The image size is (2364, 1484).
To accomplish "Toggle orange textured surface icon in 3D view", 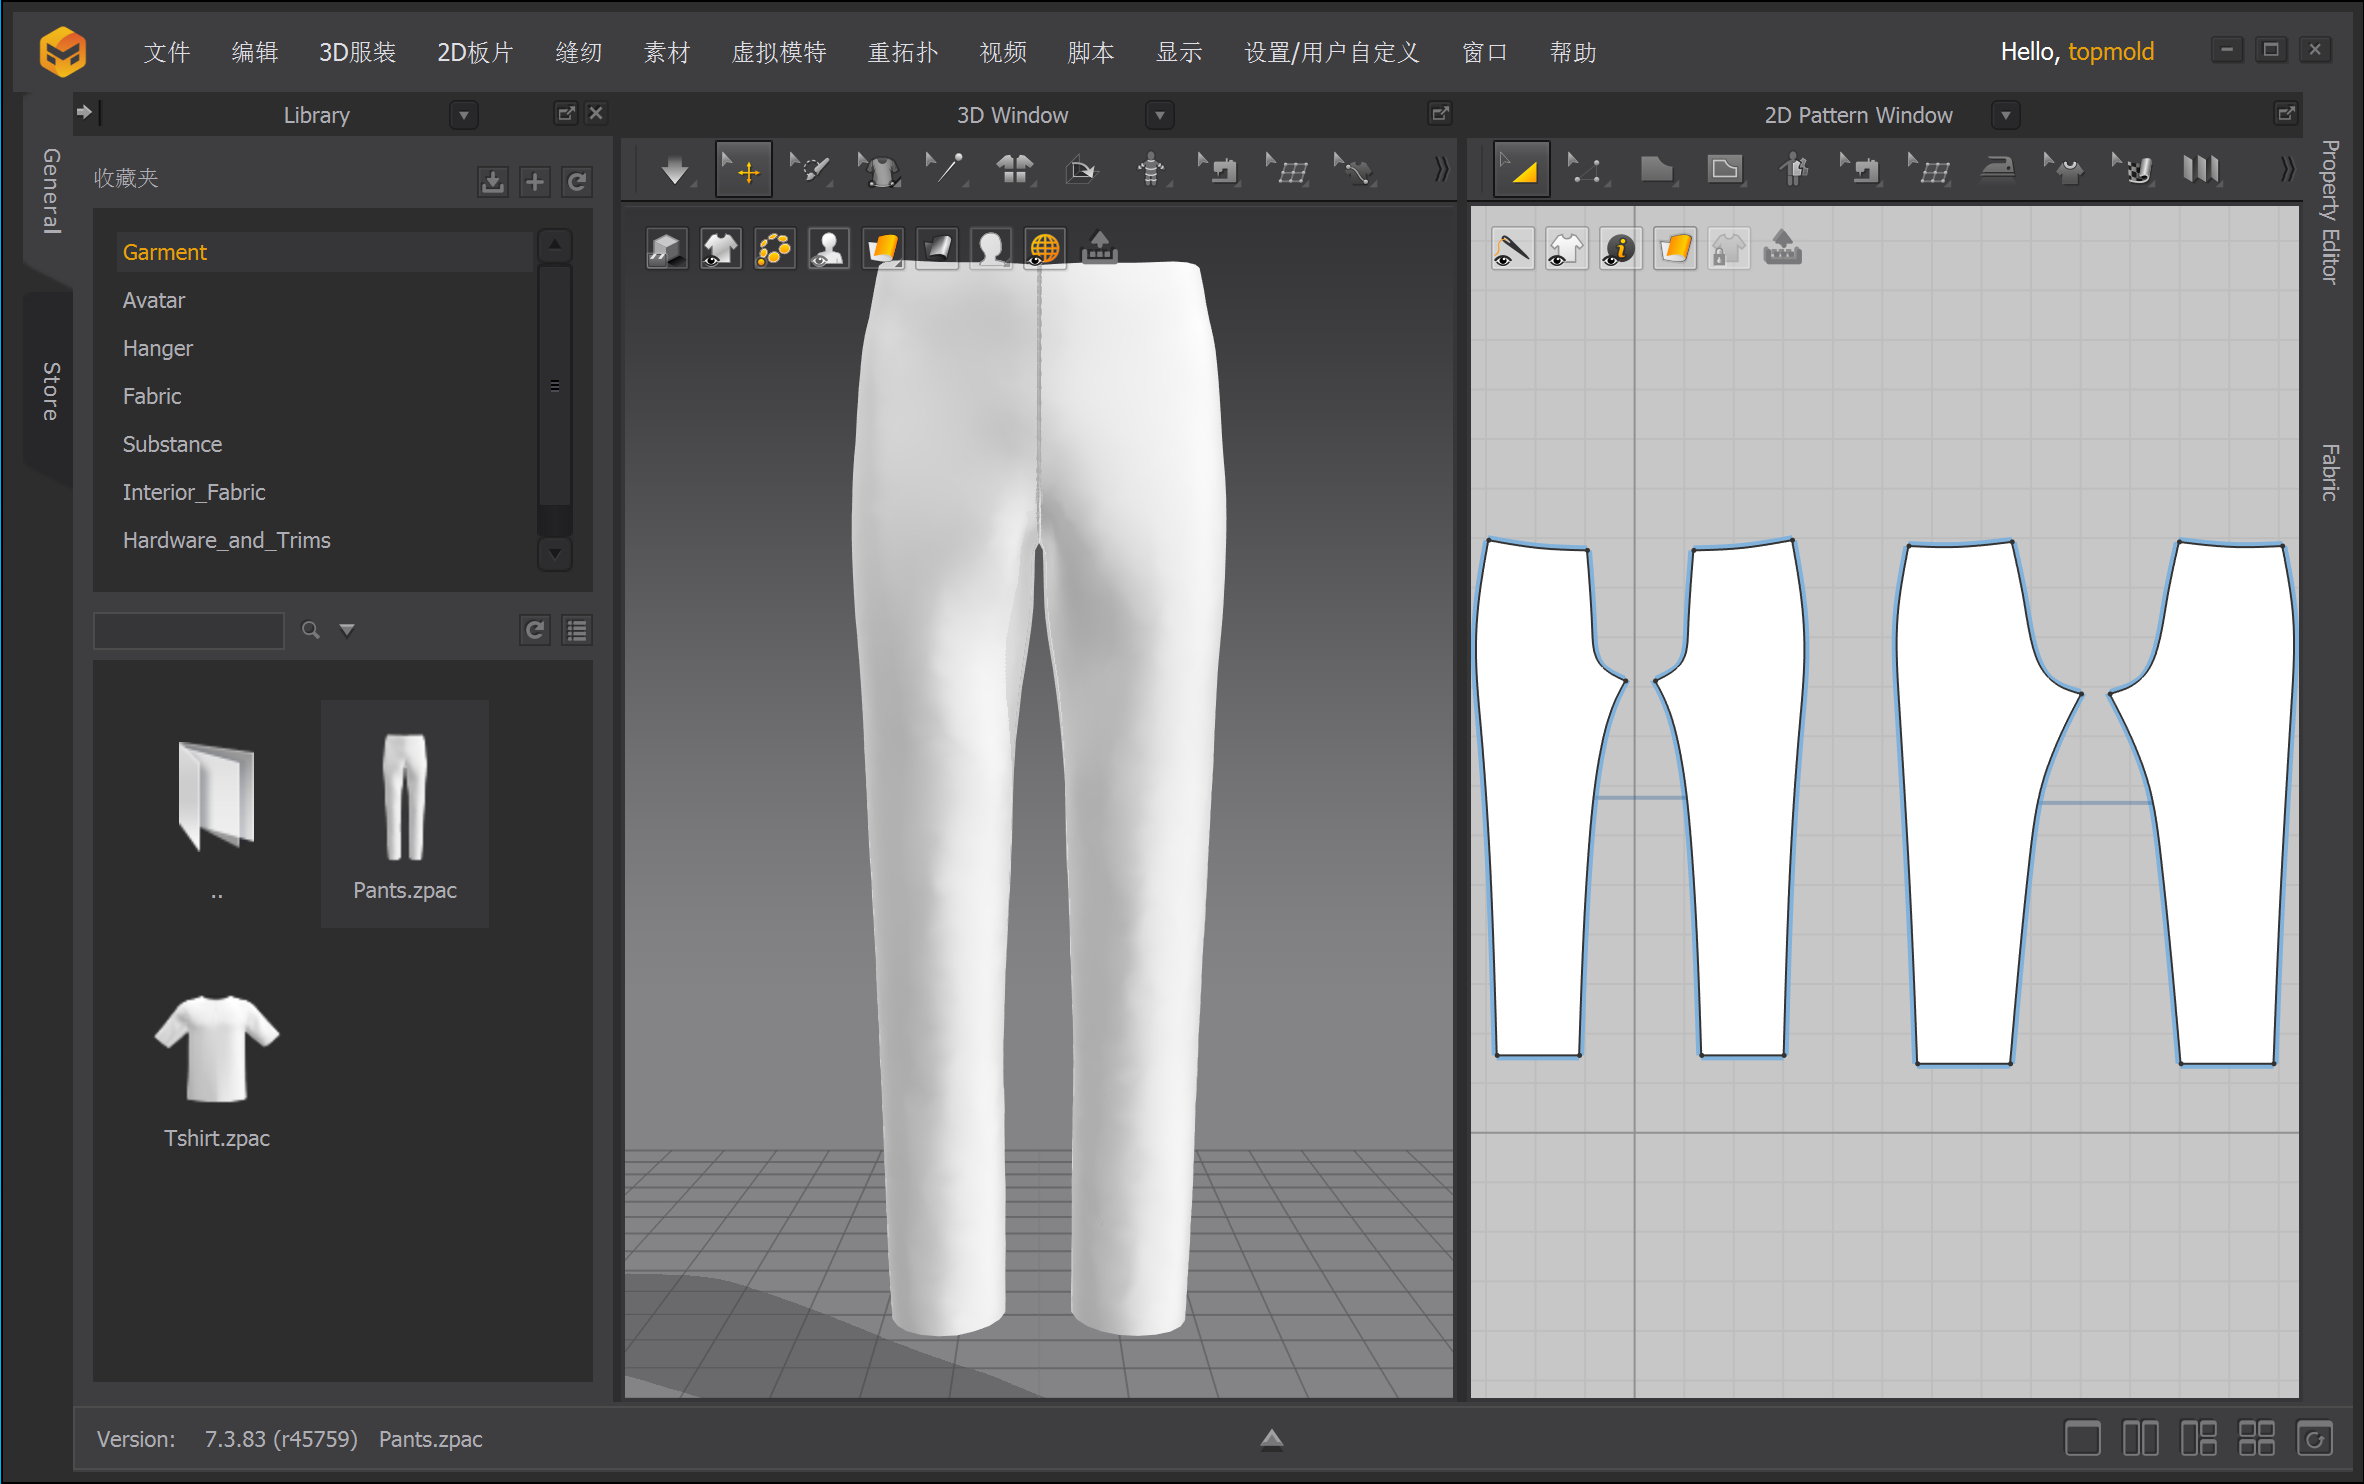I will (882, 248).
